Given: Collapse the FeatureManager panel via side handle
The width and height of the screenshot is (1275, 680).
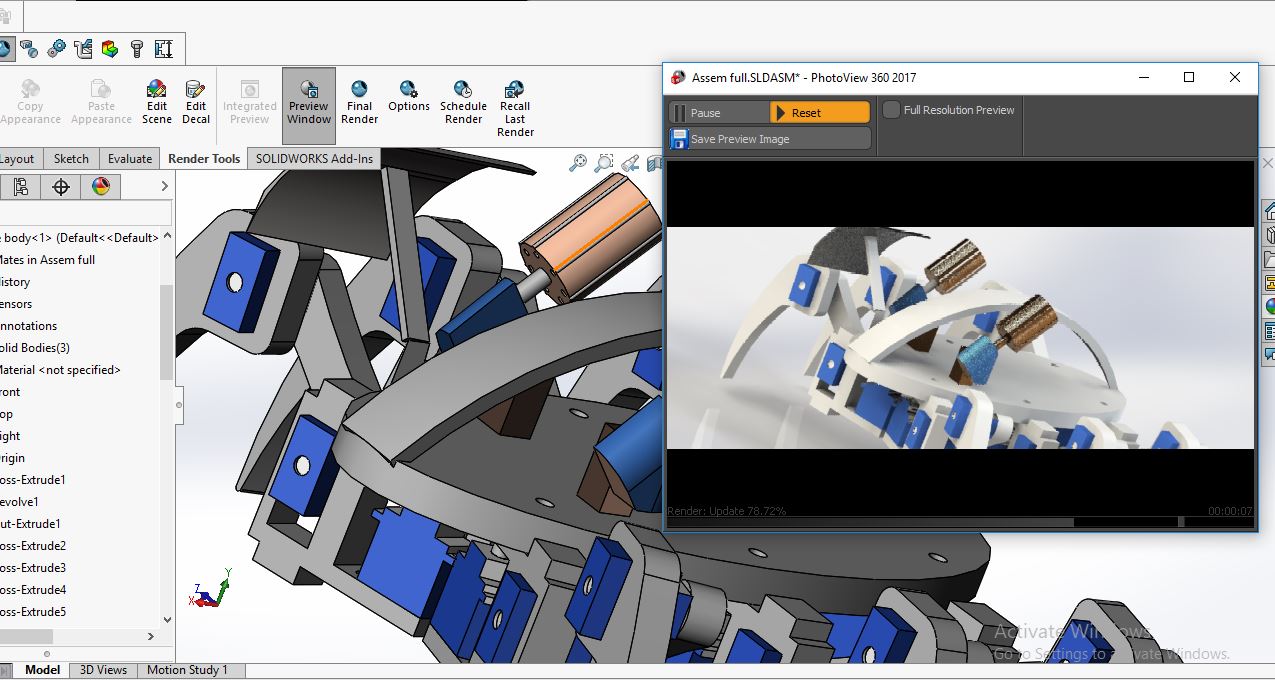Looking at the screenshot, I should click(179, 405).
